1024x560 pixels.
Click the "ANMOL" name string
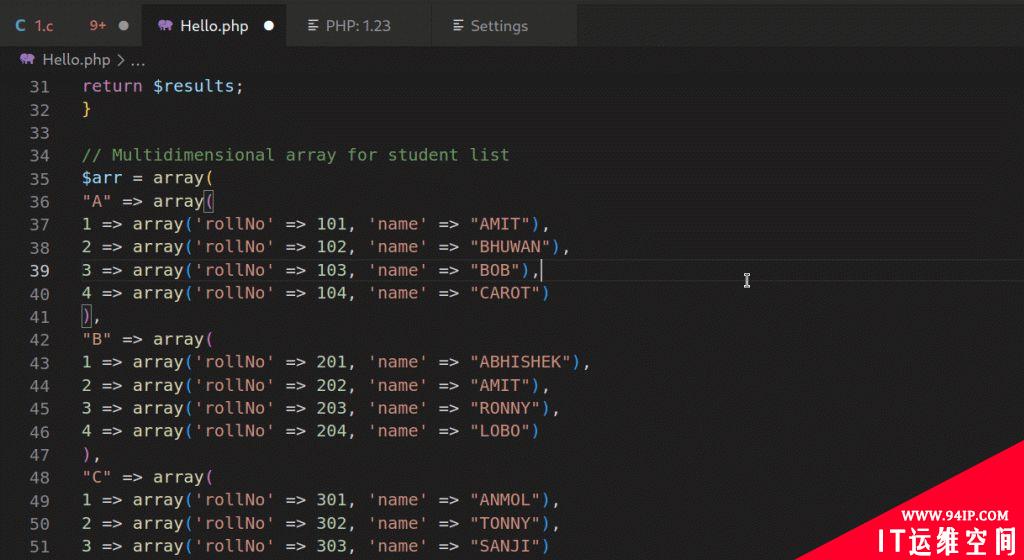tap(505, 501)
